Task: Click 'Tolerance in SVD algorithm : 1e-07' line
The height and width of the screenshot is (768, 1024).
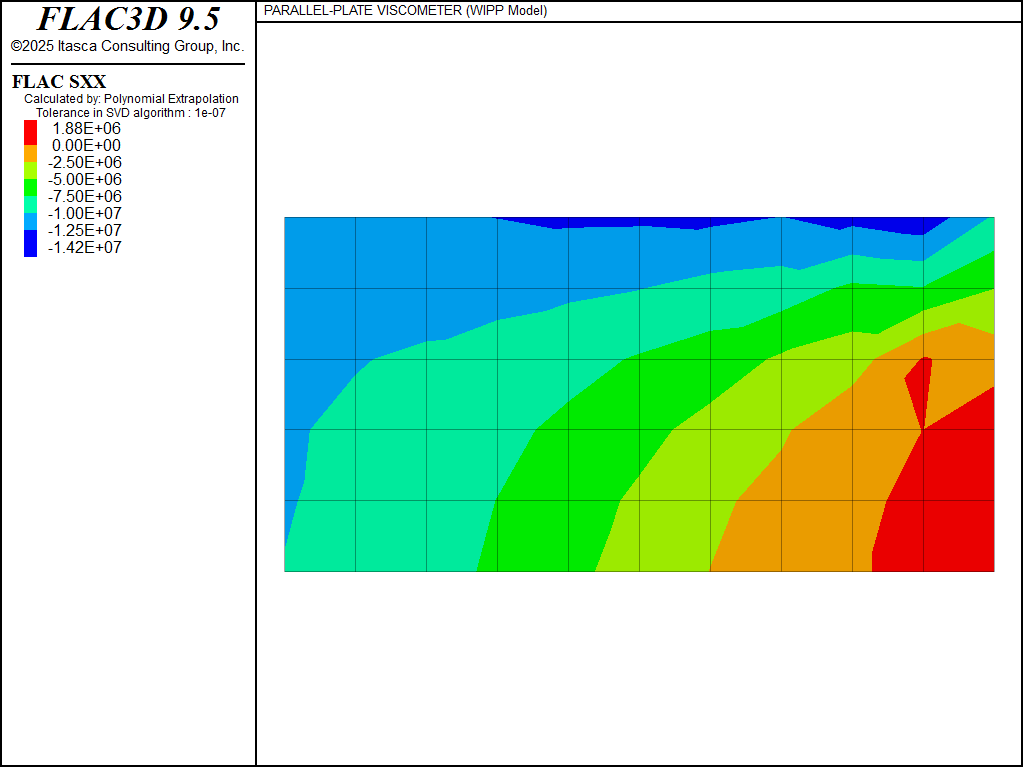Action: click(x=131, y=112)
